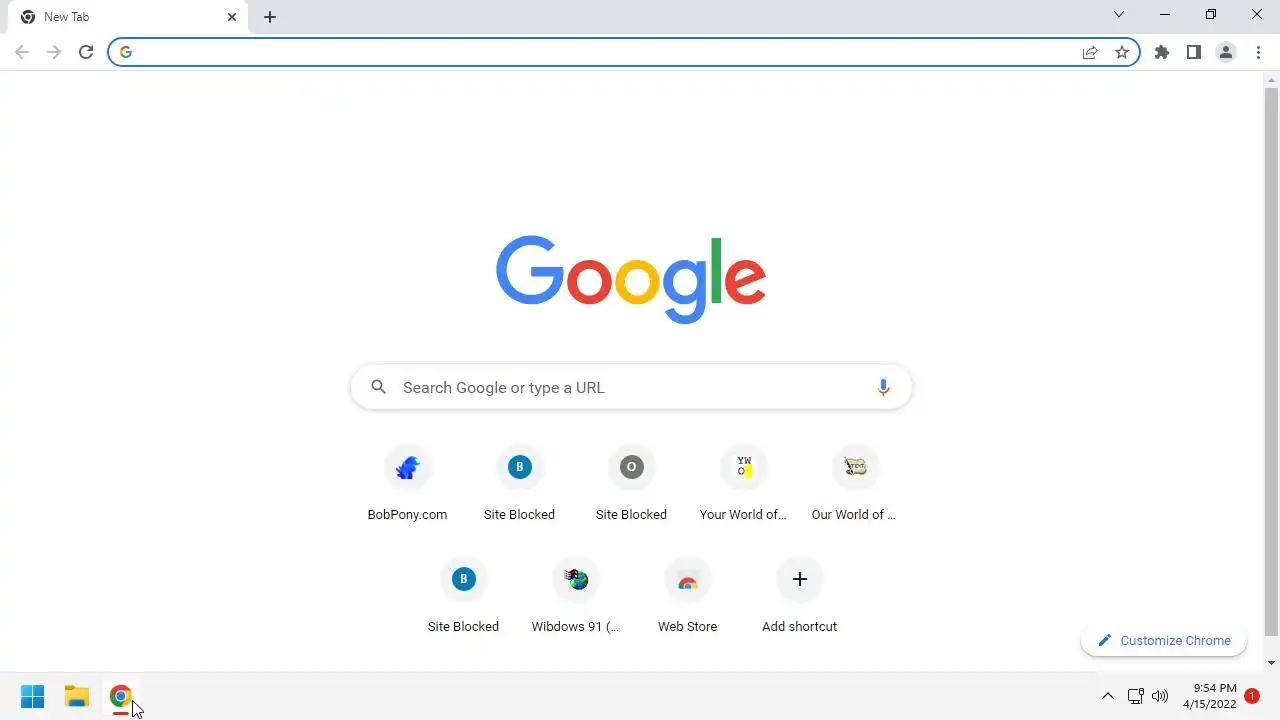Viewport: 1280px width, 720px height.
Task: Click the forward navigation arrow
Action: (x=54, y=52)
